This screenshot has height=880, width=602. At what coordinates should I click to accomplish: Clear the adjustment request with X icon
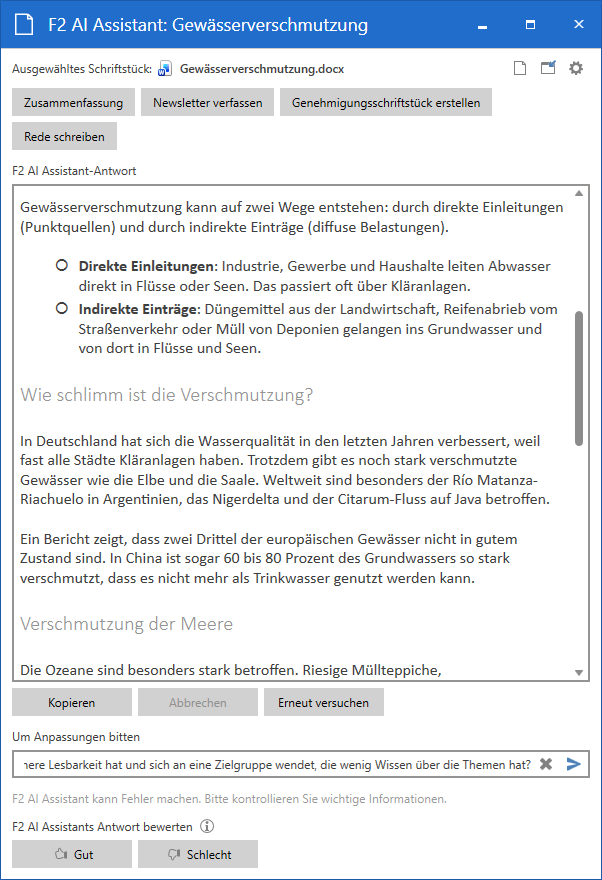point(546,764)
